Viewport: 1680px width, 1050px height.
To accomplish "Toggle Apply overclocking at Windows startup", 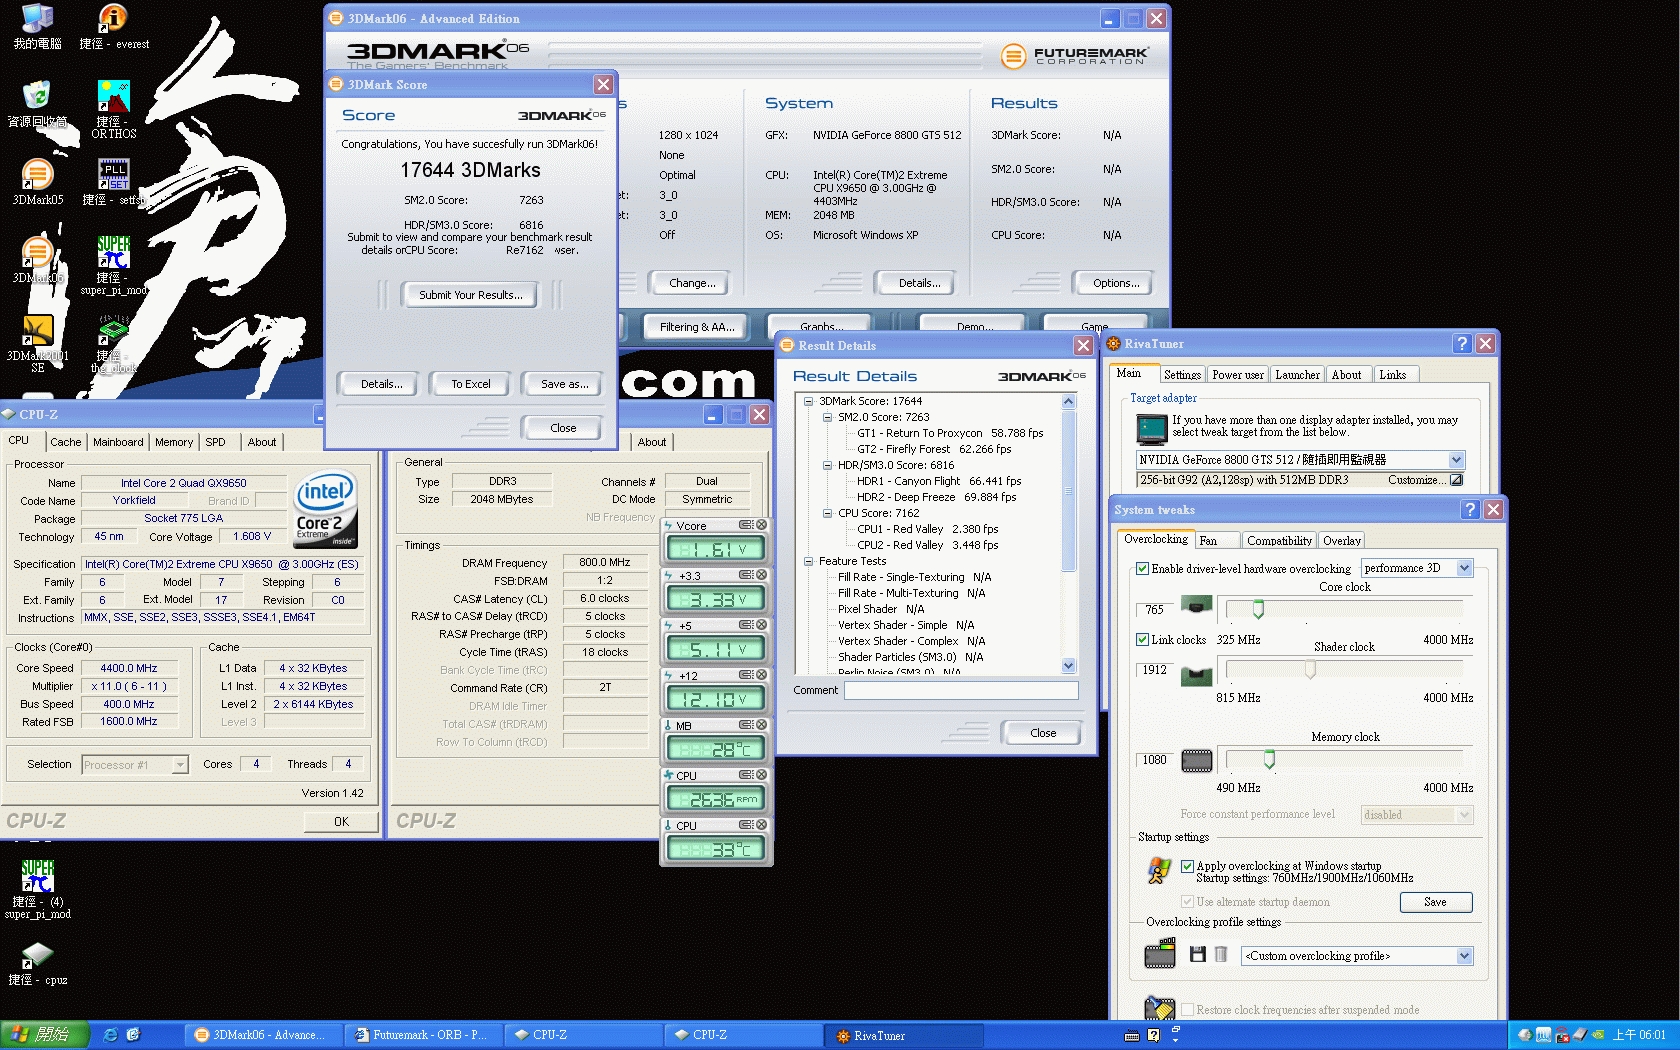I will pos(1187,866).
